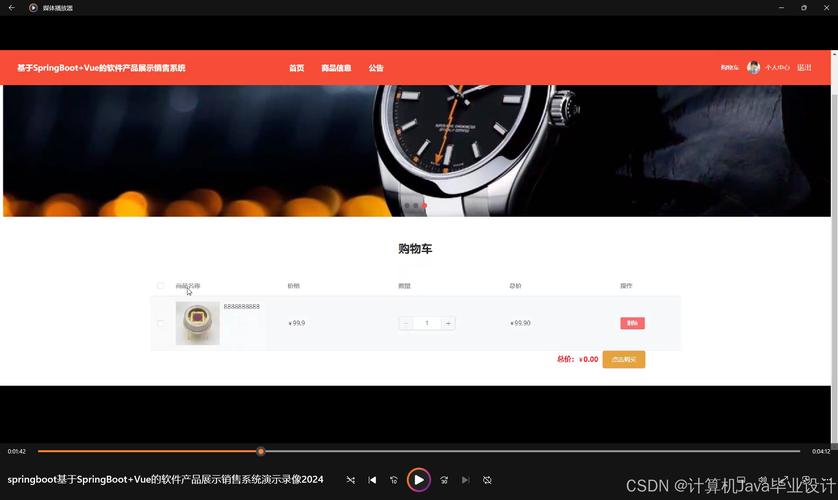
Task: Click the user avatar in the header
Action: (x=753, y=67)
